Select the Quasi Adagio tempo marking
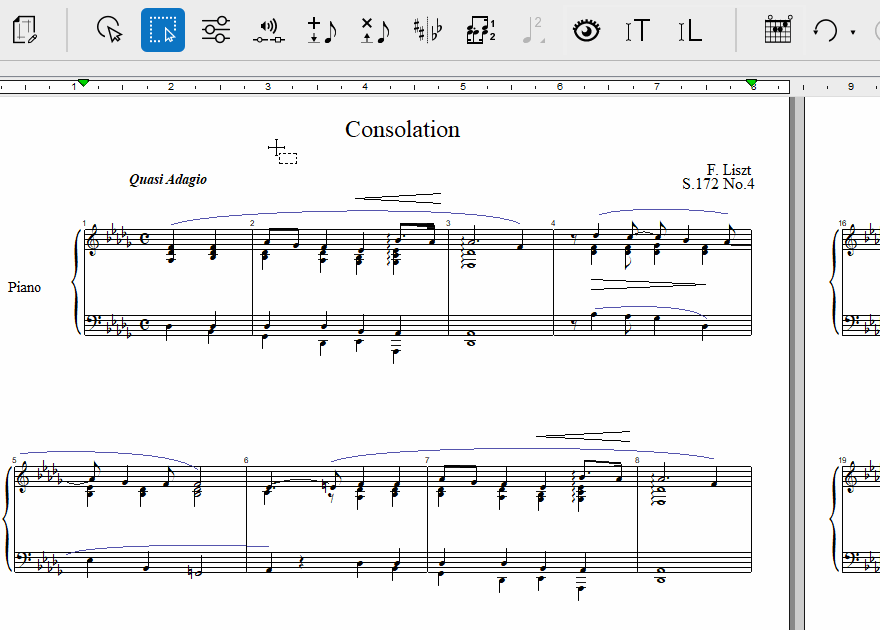The width and height of the screenshot is (880, 630). tap(168, 180)
